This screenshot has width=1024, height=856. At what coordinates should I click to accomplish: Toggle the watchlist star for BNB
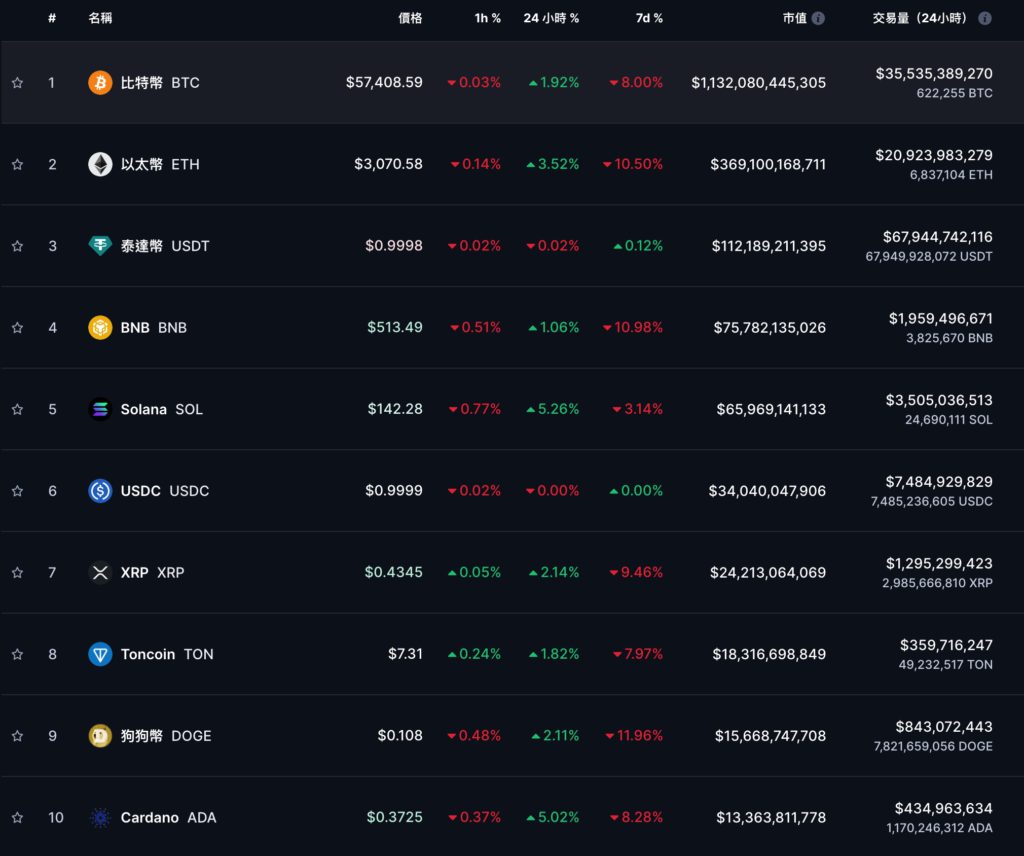[18, 328]
